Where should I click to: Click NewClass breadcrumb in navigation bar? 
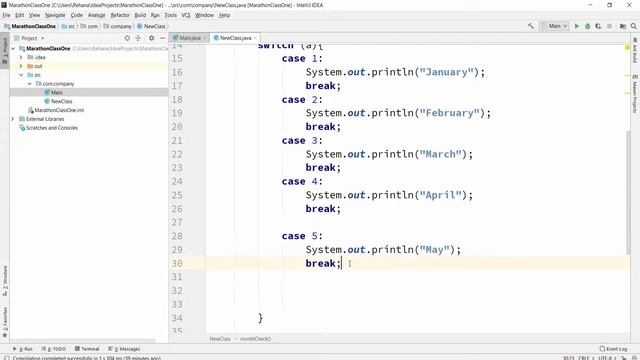pos(151,26)
